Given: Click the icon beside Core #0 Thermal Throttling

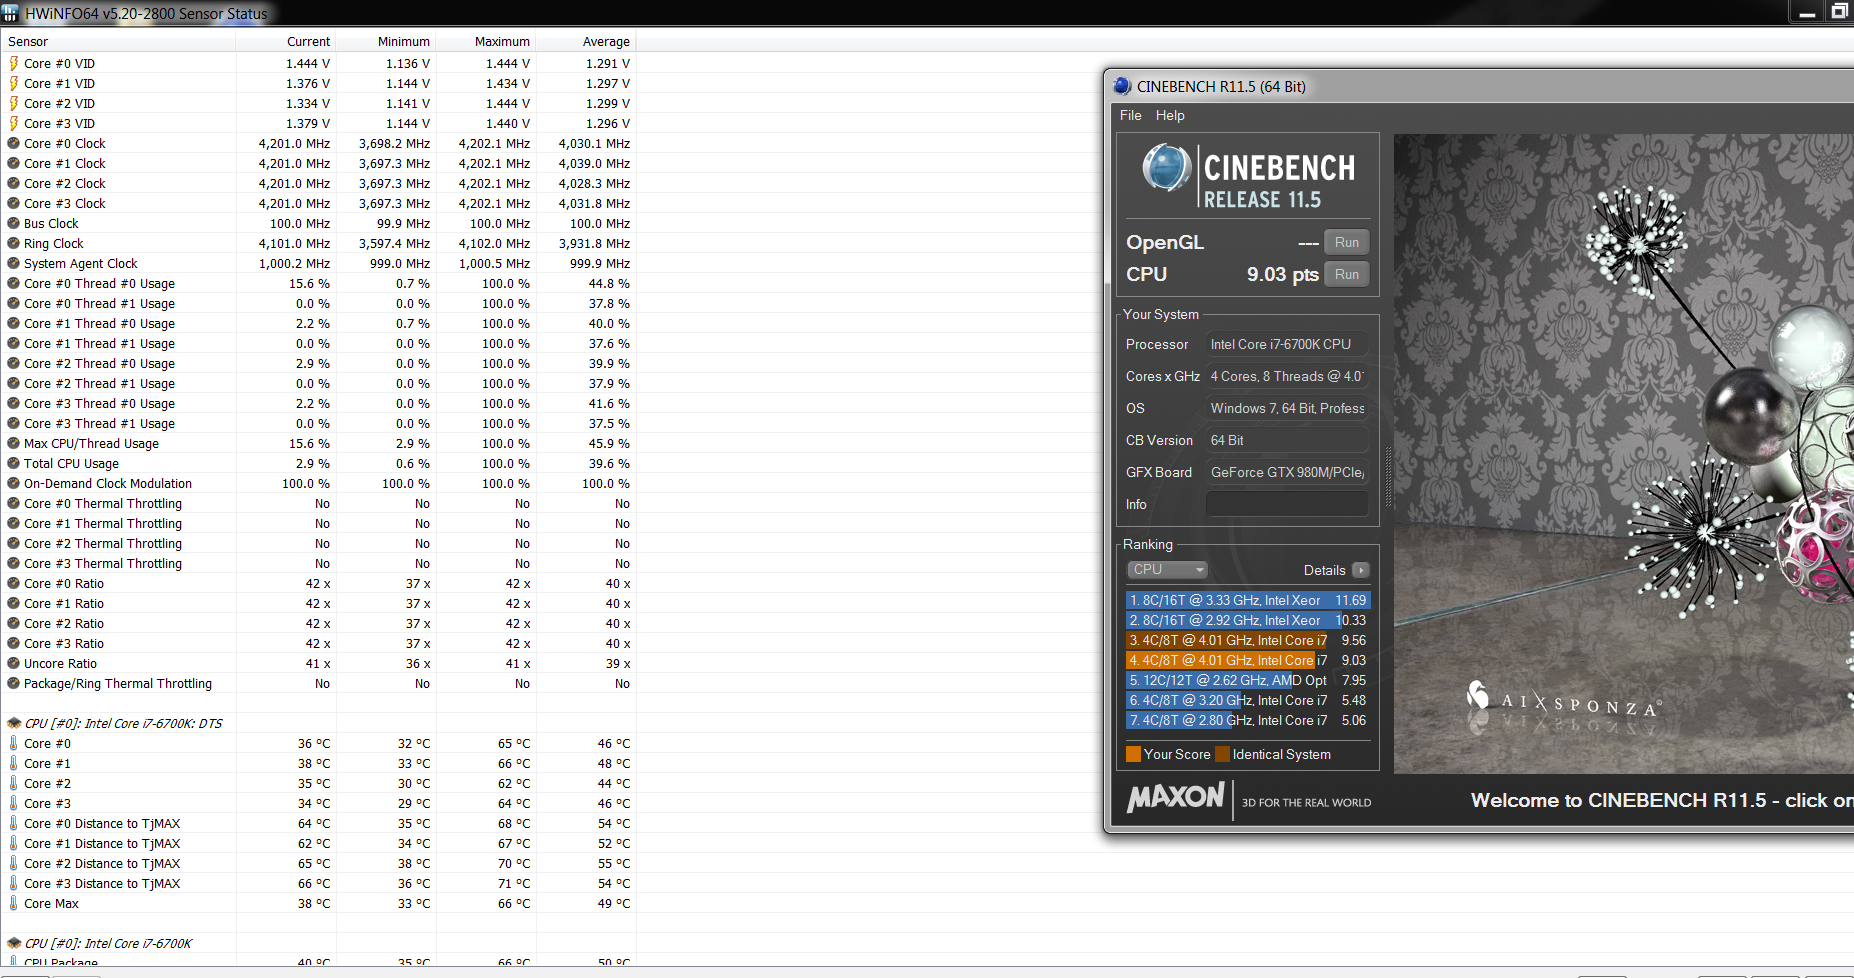Looking at the screenshot, I should pyautogui.click(x=14, y=503).
